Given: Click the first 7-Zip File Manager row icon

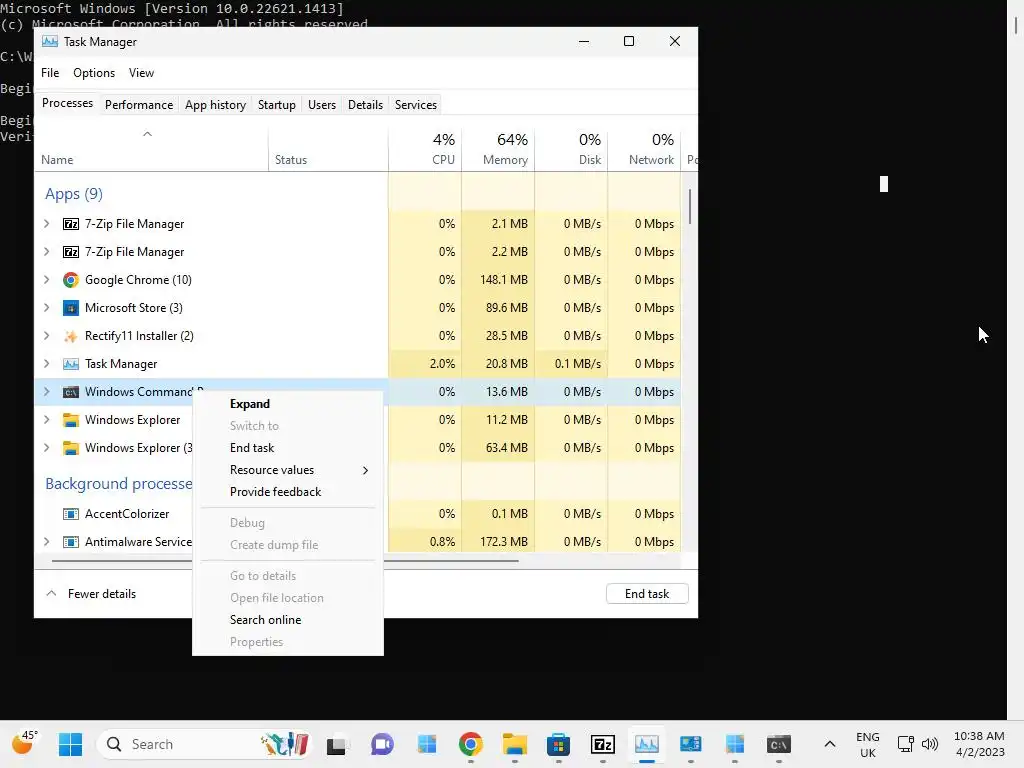Looking at the screenshot, I should (71, 224).
